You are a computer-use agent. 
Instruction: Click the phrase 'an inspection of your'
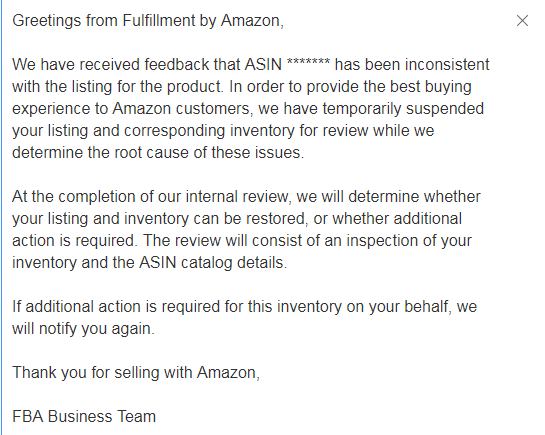pyautogui.click(x=398, y=240)
